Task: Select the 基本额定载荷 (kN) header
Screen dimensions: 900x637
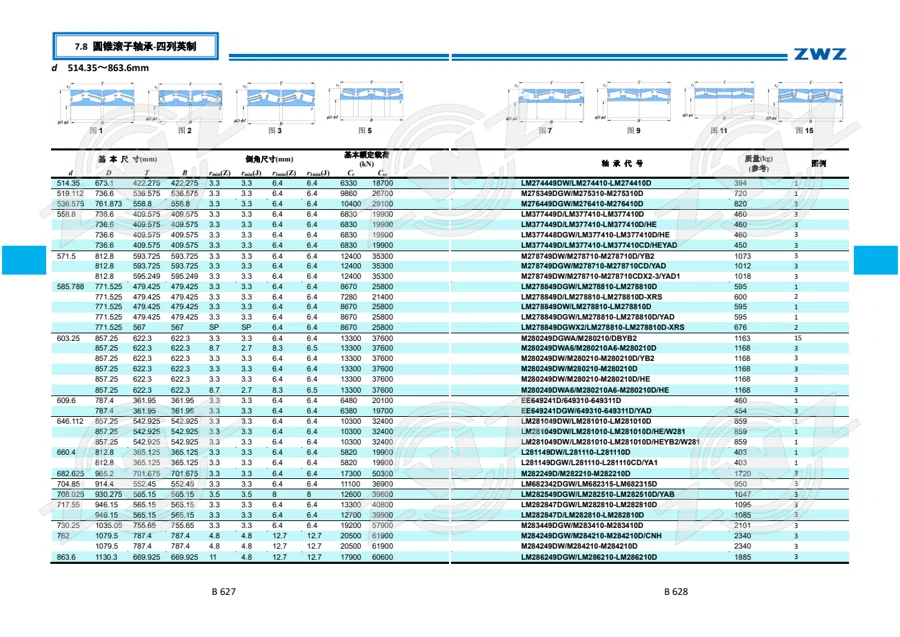Action: [x=366, y=158]
